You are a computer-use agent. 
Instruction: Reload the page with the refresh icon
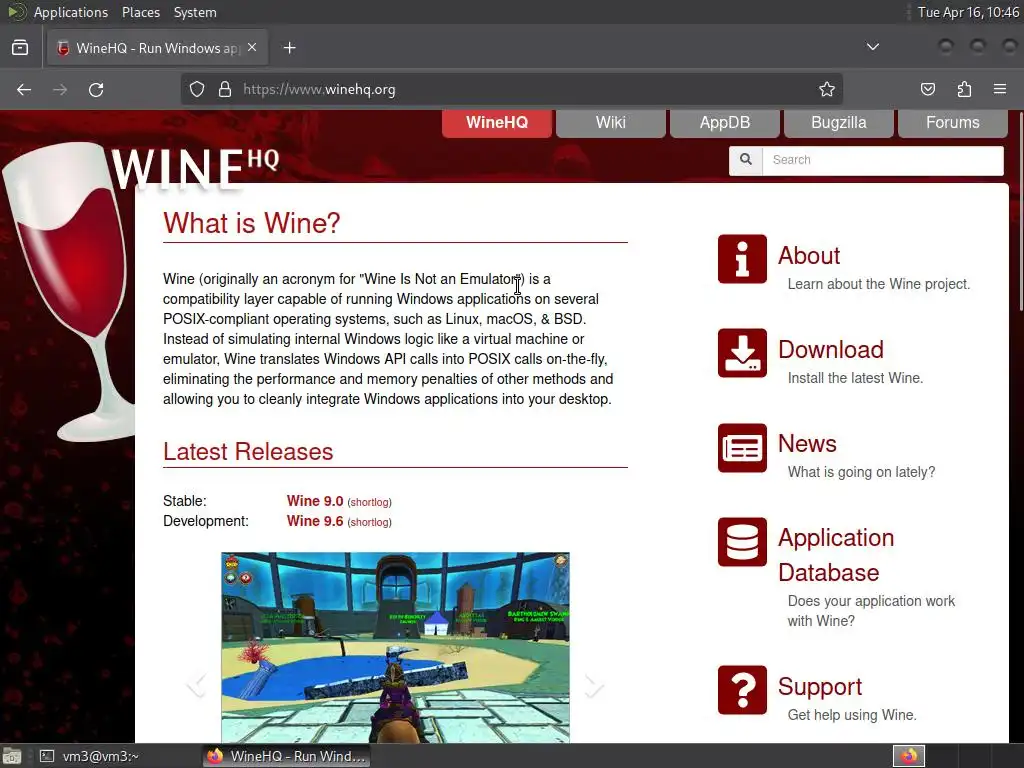coord(96,89)
